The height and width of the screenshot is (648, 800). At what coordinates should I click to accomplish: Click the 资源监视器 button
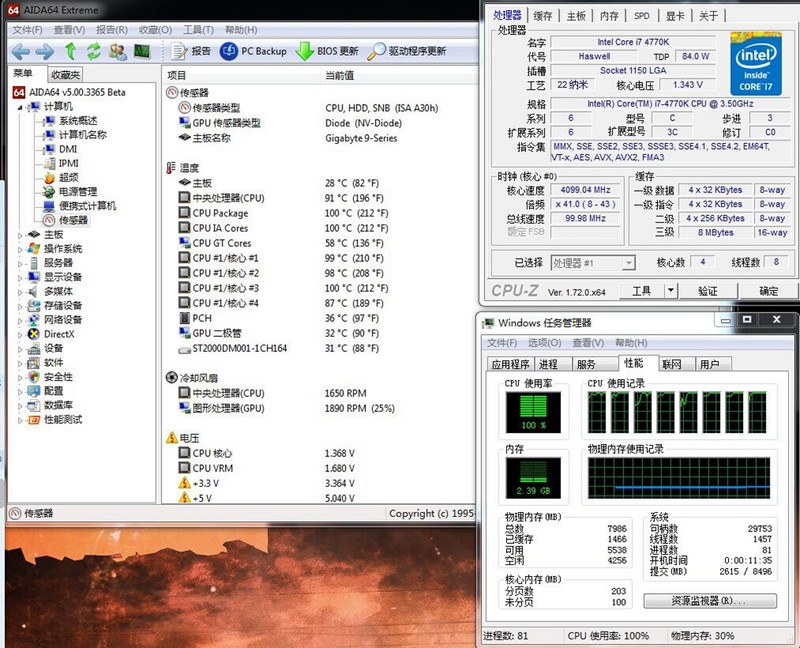pos(709,601)
